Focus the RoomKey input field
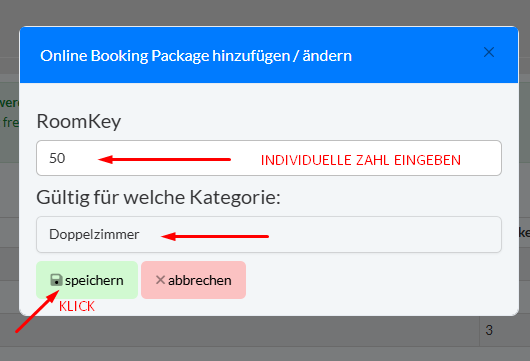The image size is (530, 361). pos(269,158)
